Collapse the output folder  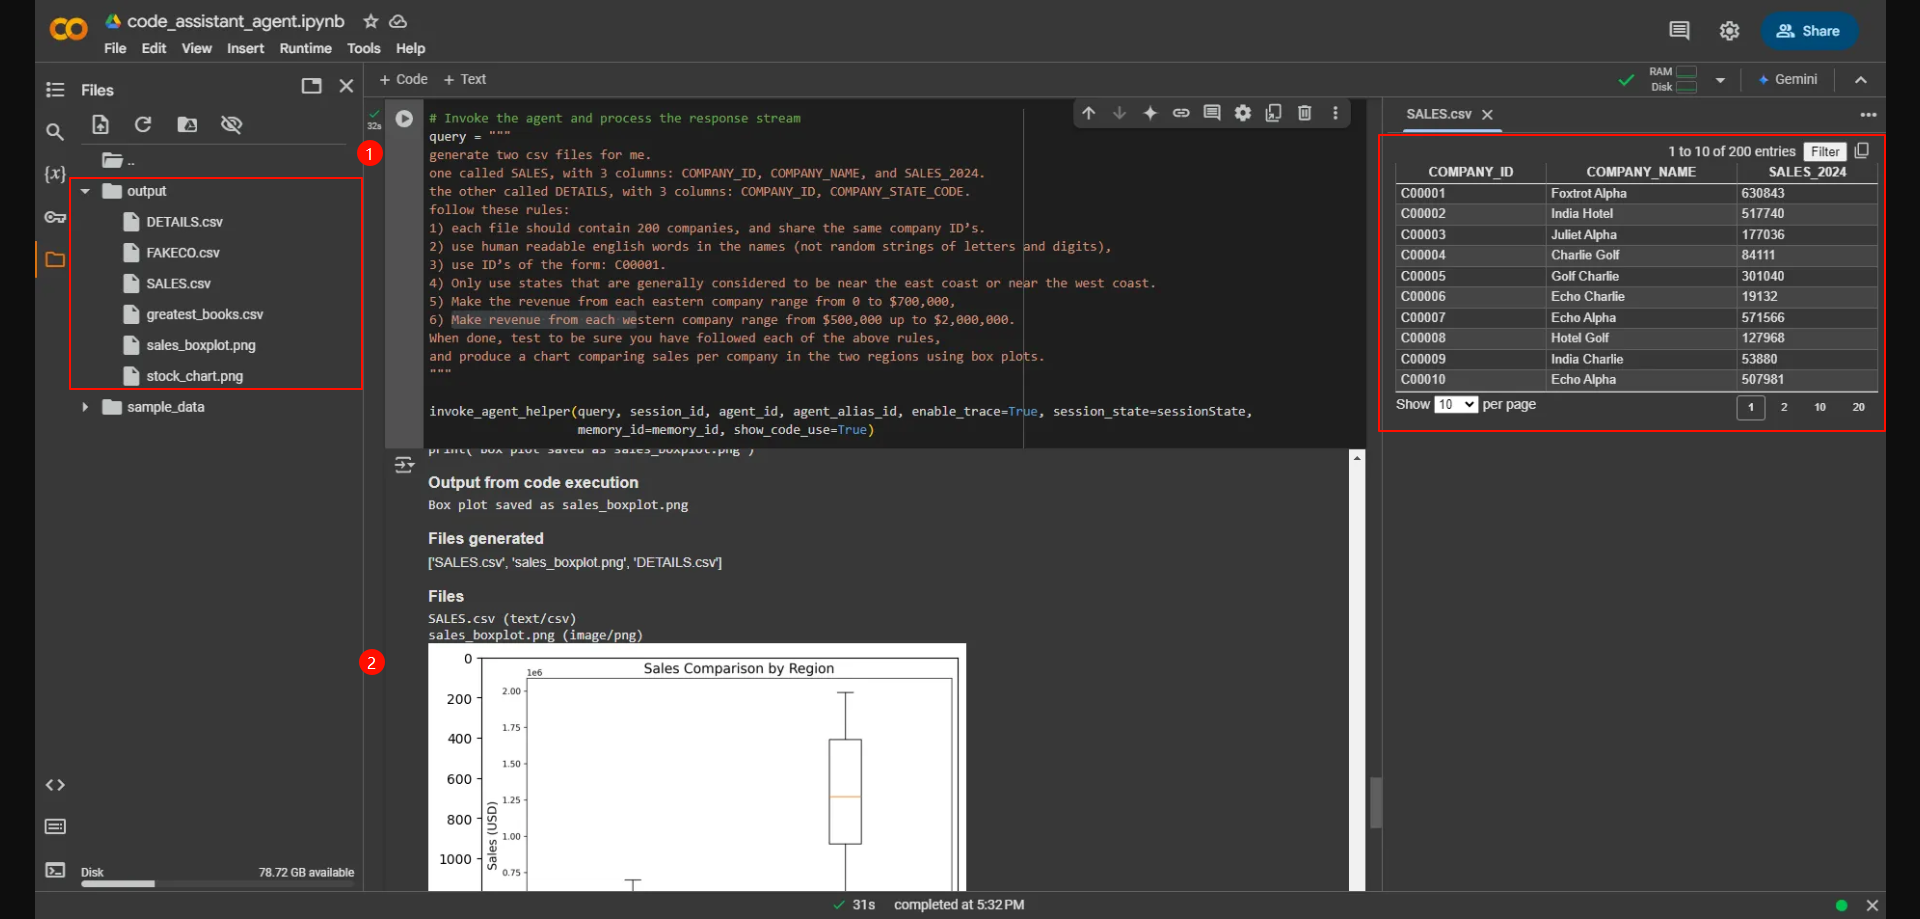pyautogui.click(x=85, y=191)
